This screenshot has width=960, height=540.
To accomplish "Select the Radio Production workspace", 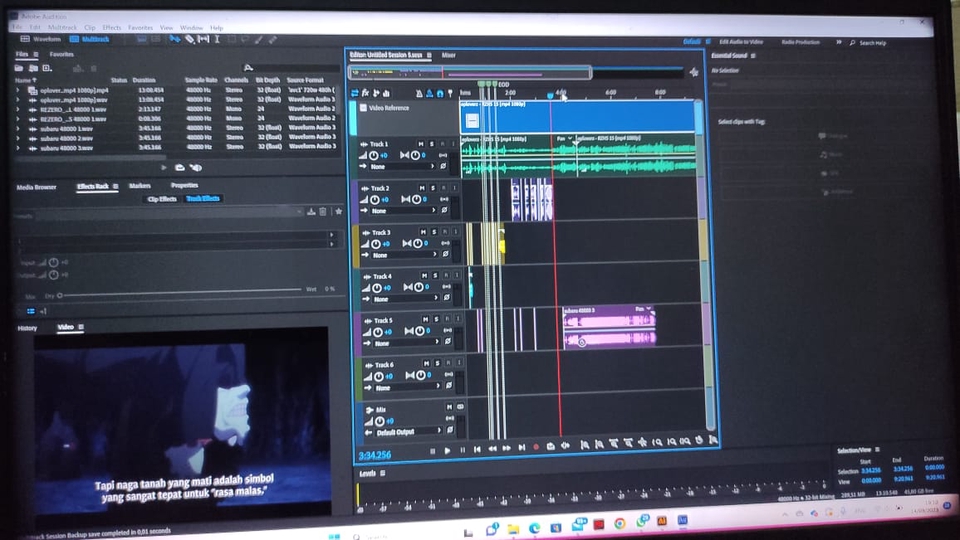I will (x=801, y=42).
